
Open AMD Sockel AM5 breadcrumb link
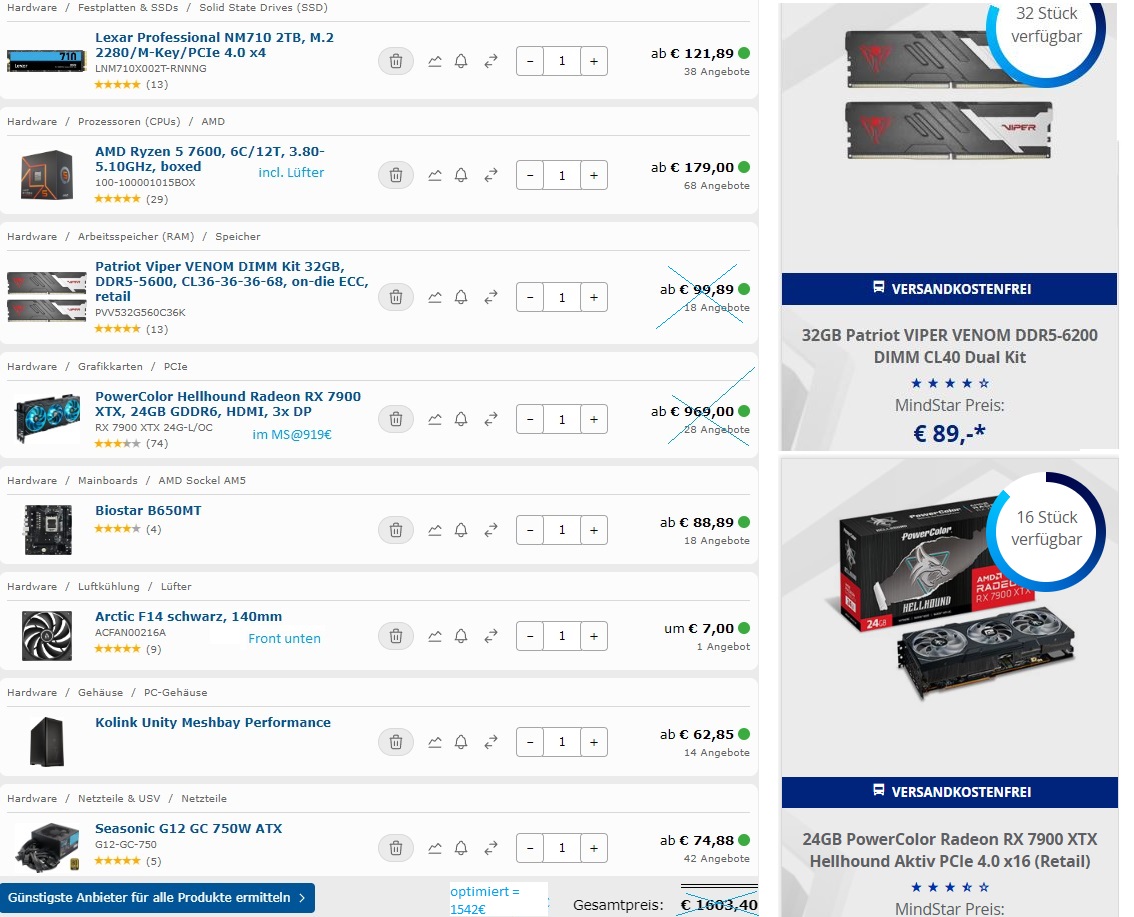click(x=202, y=481)
